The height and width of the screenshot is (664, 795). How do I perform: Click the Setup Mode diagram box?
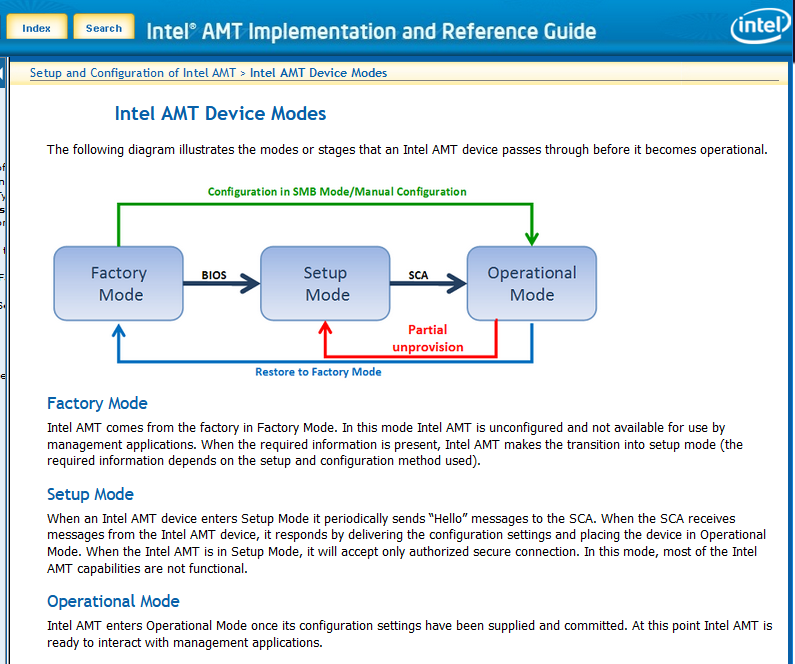click(326, 283)
